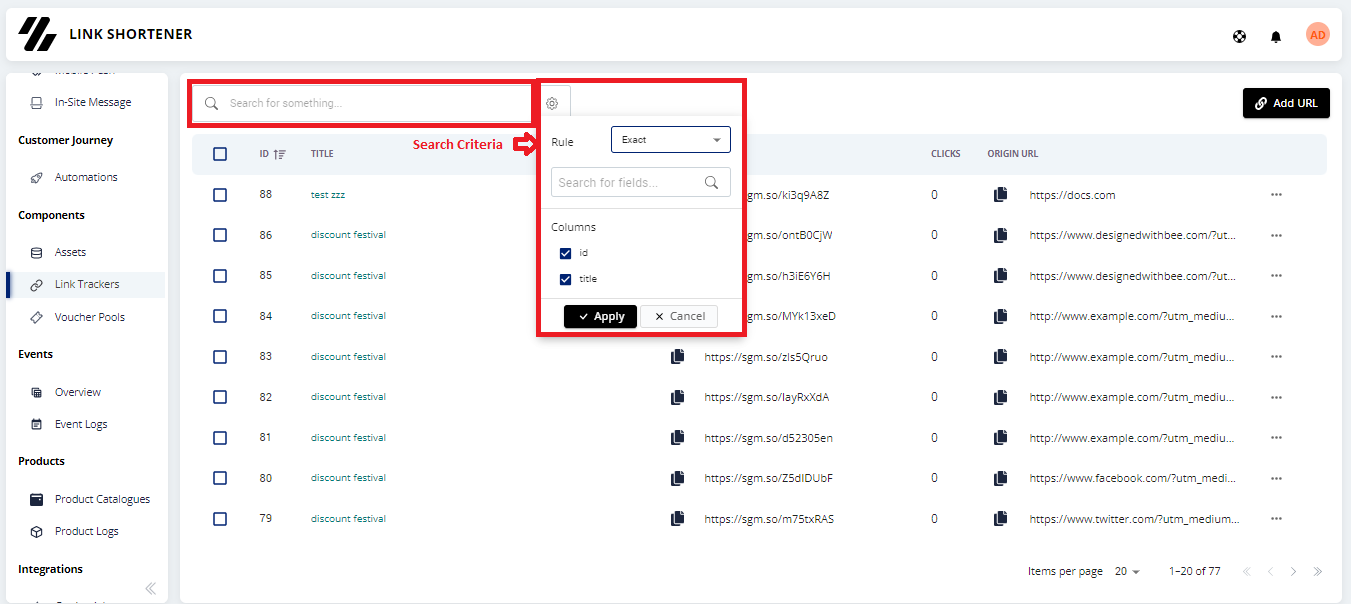Open the AD user avatar
The height and width of the screenshot is (604, 1351).
(1318, 35)
